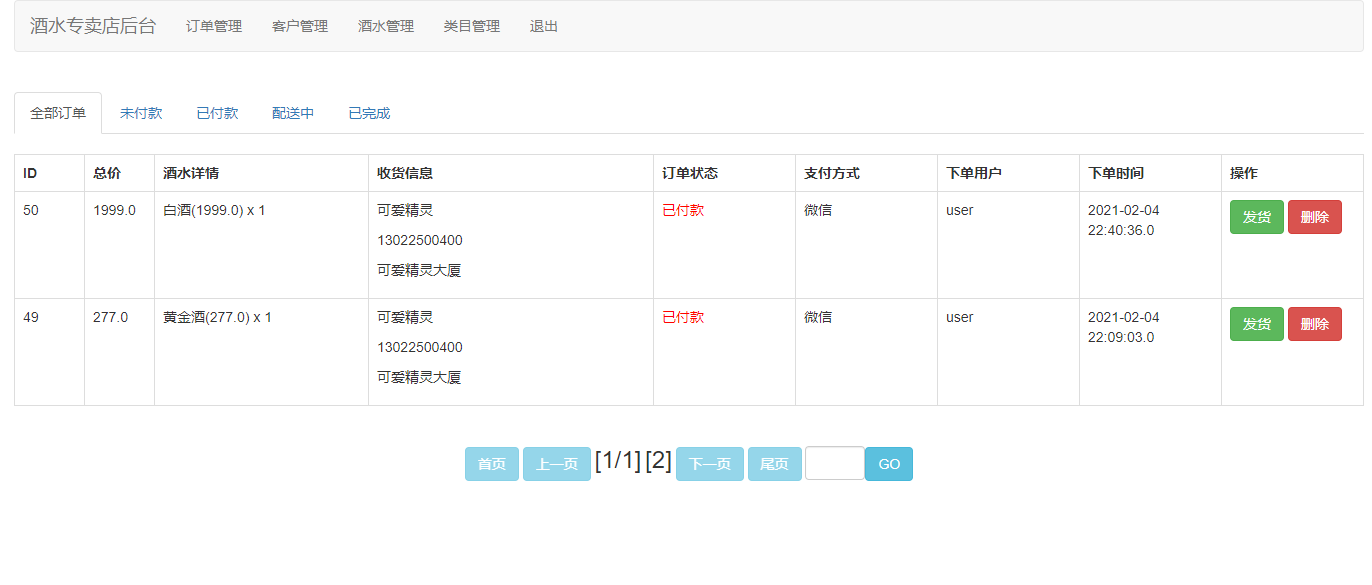
Task: Click the 微信 payment cell of order 50
Action: click(867, 245)
